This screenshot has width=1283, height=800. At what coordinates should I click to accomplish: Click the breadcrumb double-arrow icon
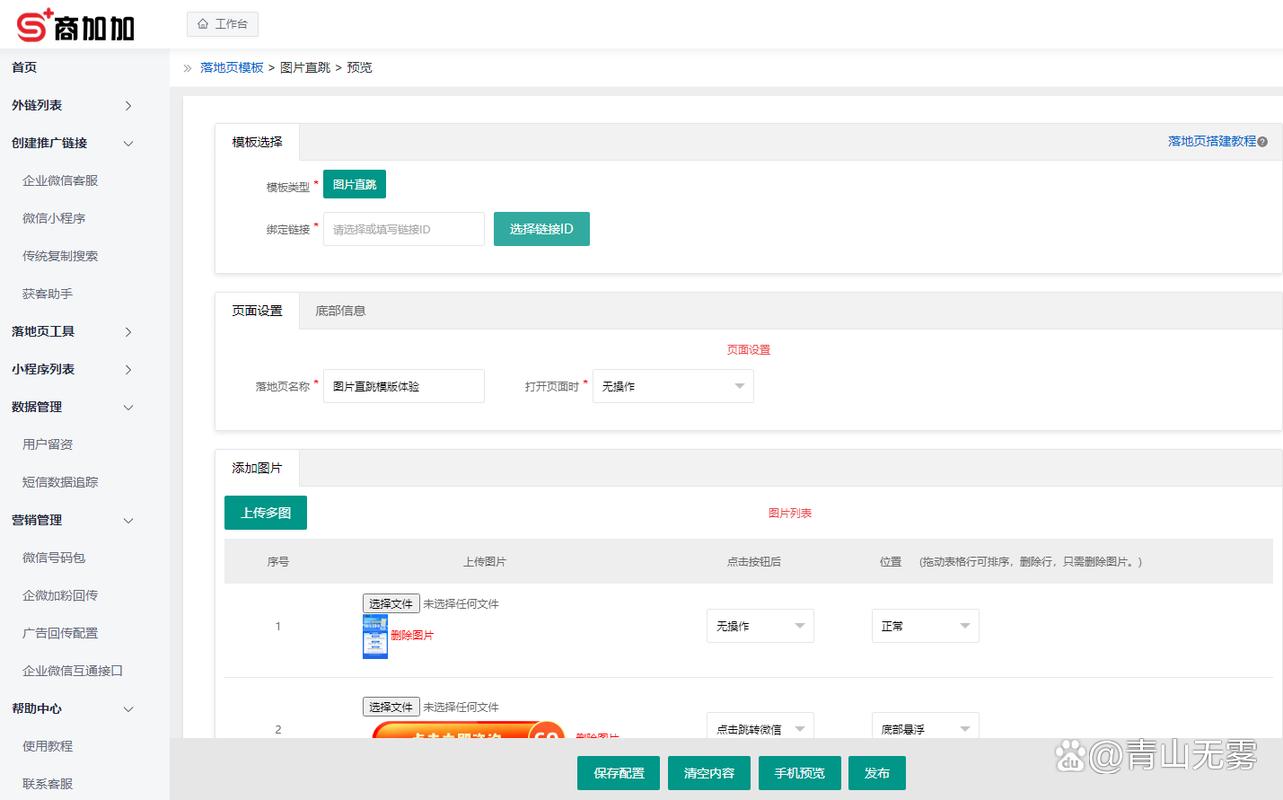click(x=187, y=68)
